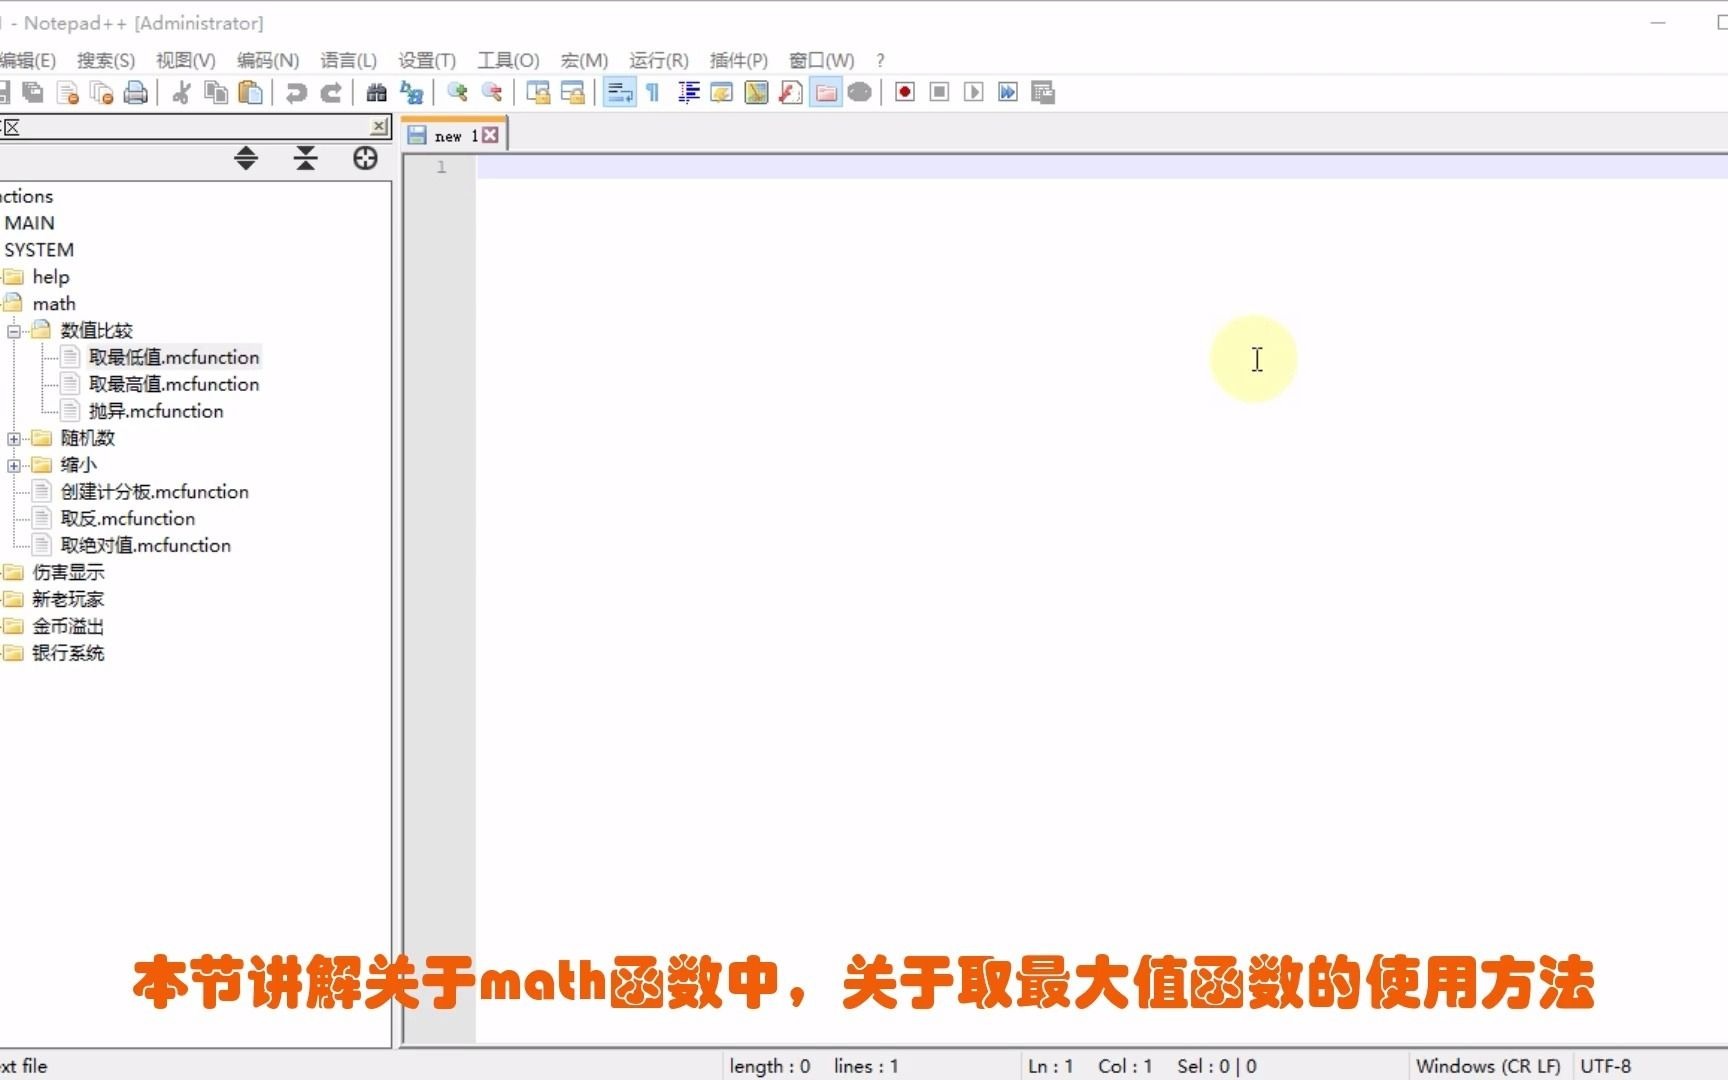This screenshot has width=1728, height=1080.
Task: Click the Zoom In magnifier icon
Action: (458, 92)
